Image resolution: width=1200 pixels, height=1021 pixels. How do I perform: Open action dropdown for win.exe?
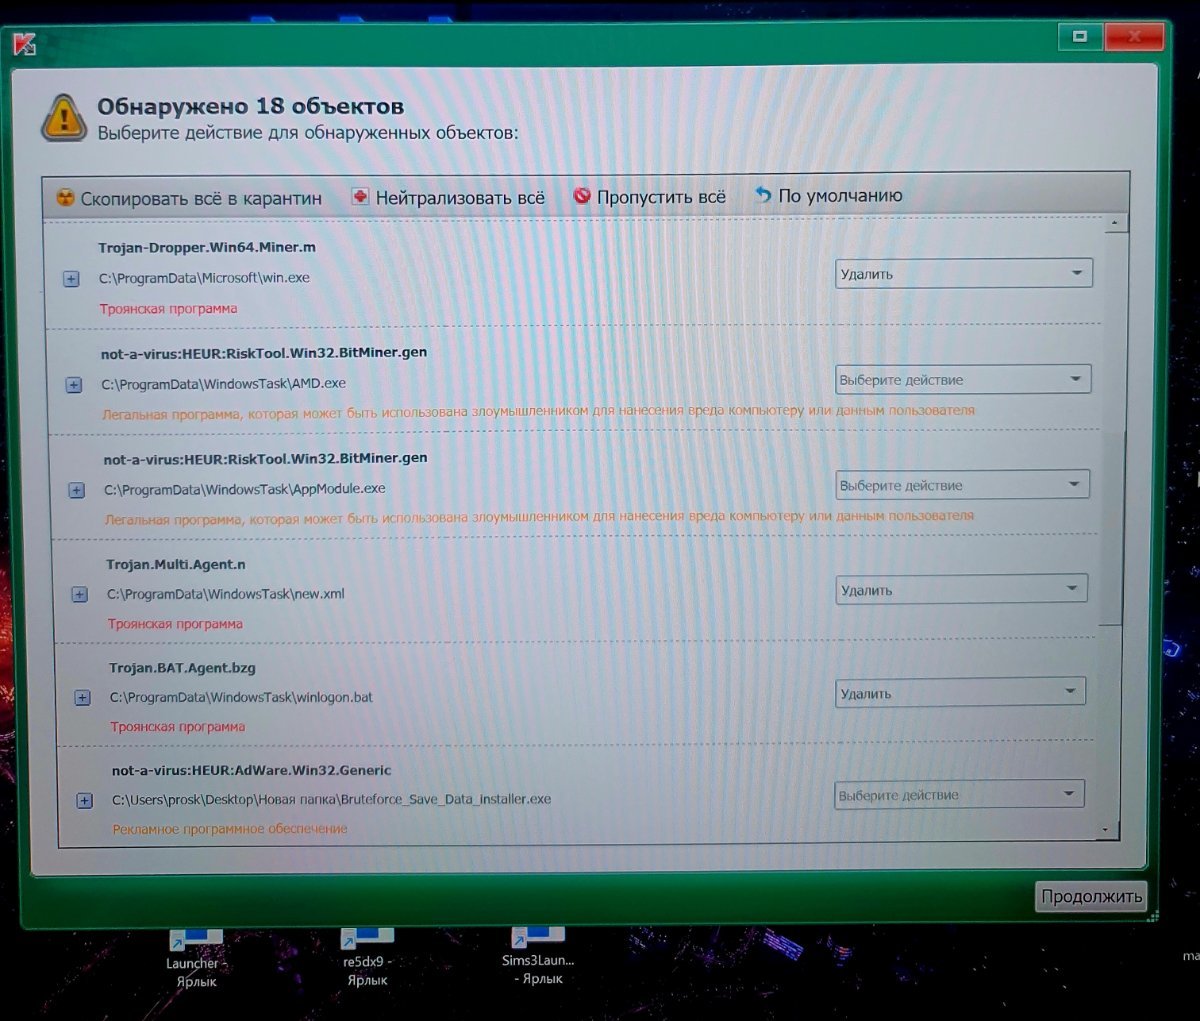964,273
